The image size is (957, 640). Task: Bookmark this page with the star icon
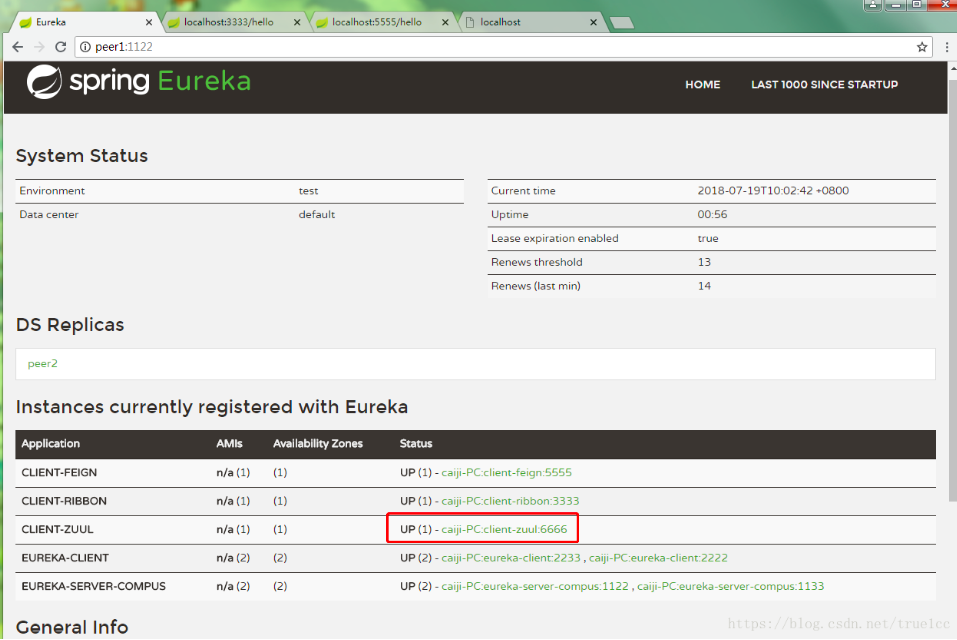[x=922, y=47]
